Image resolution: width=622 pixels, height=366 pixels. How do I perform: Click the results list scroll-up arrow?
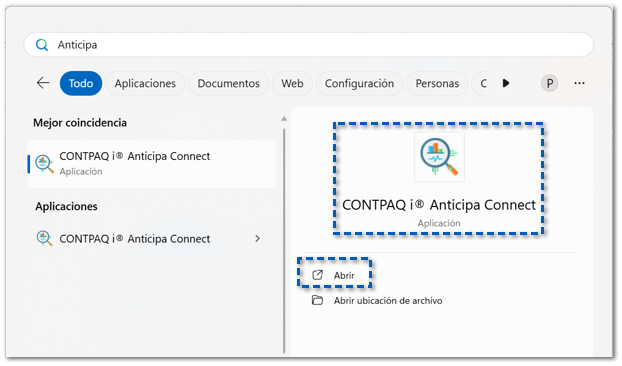point(284,119)
